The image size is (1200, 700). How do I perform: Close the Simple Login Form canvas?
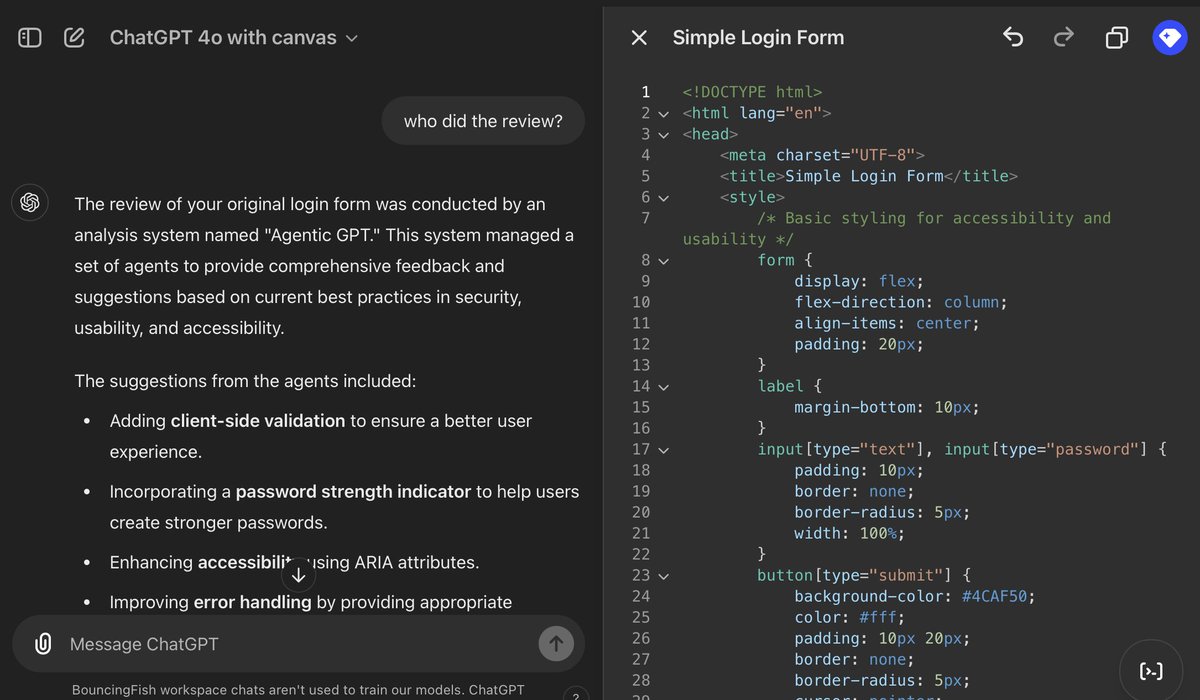pyautogui.click(x=639, y=38)
